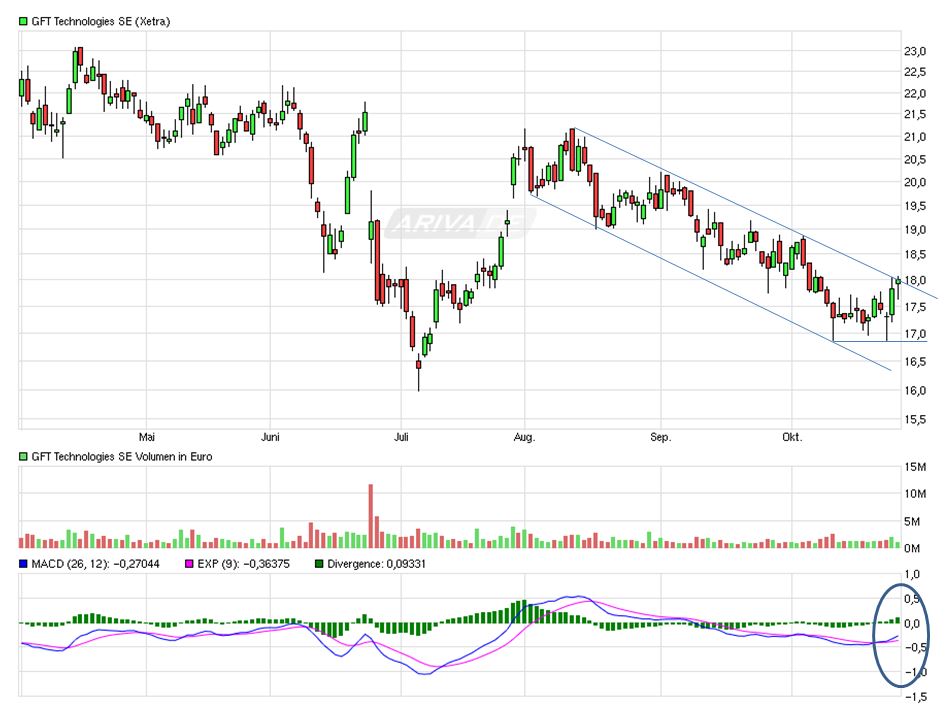951x714 pixels.
Task: Click the magenta EXP legend swatch
Action: point(189,564)
